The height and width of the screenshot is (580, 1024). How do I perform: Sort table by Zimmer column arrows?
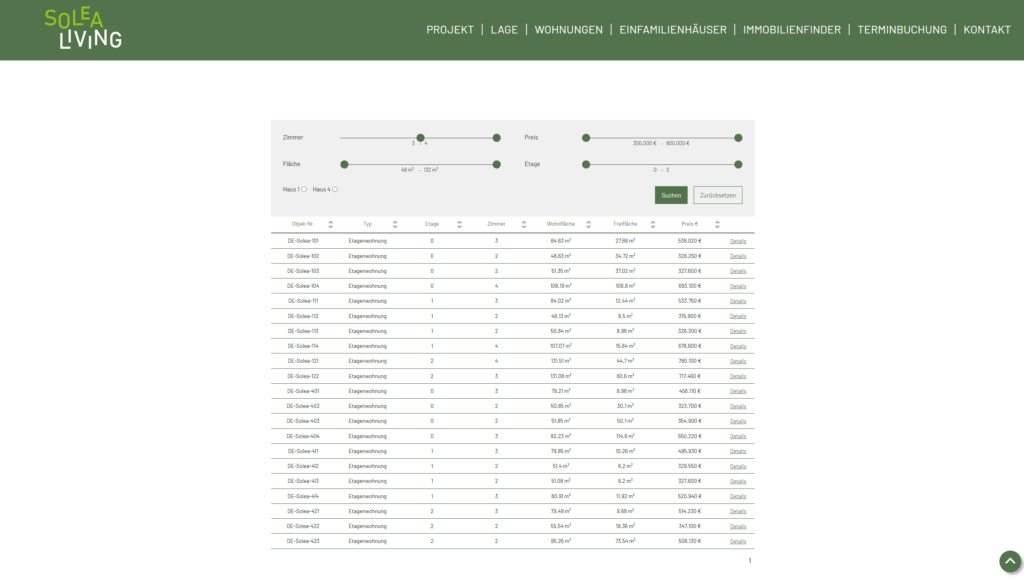[x=524, y=224]
